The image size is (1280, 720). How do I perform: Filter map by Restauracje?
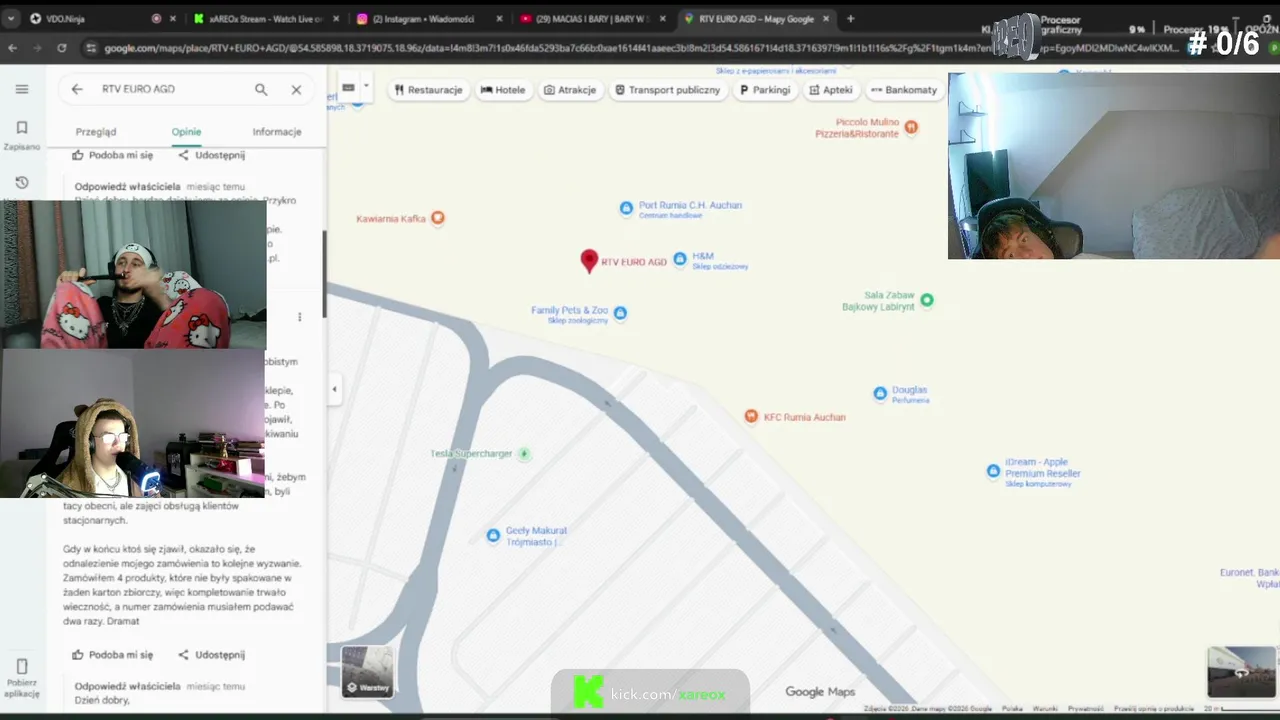(429, 90)
